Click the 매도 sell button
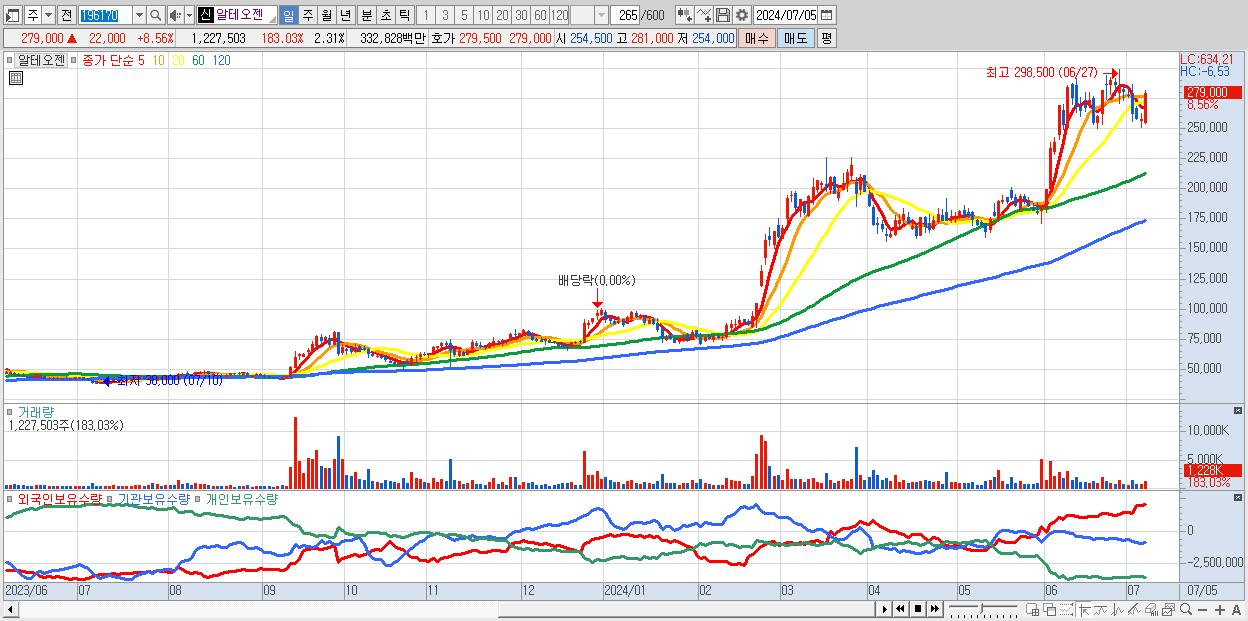Viewport: 1248px width, 621px height. tap(795, 38)
